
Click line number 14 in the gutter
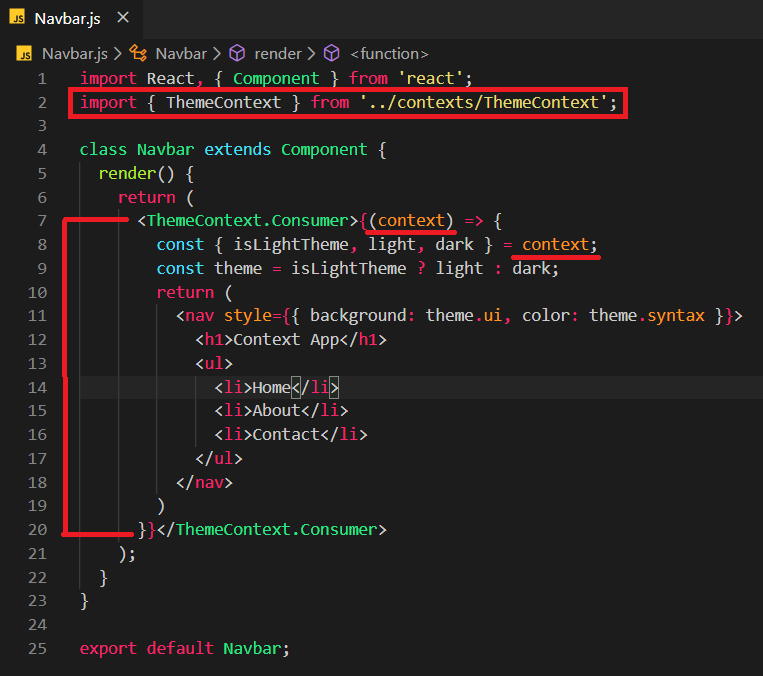click(36, 387)
